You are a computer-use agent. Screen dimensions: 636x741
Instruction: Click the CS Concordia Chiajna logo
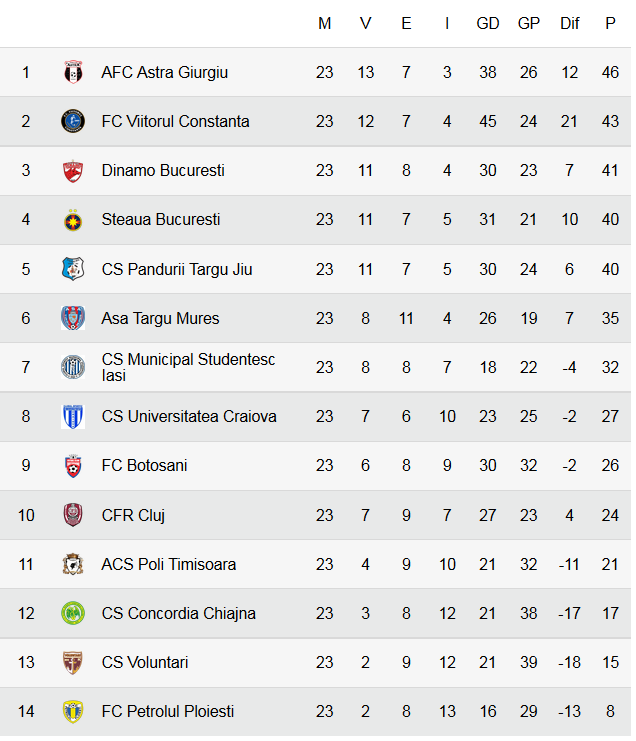(73, 613)
